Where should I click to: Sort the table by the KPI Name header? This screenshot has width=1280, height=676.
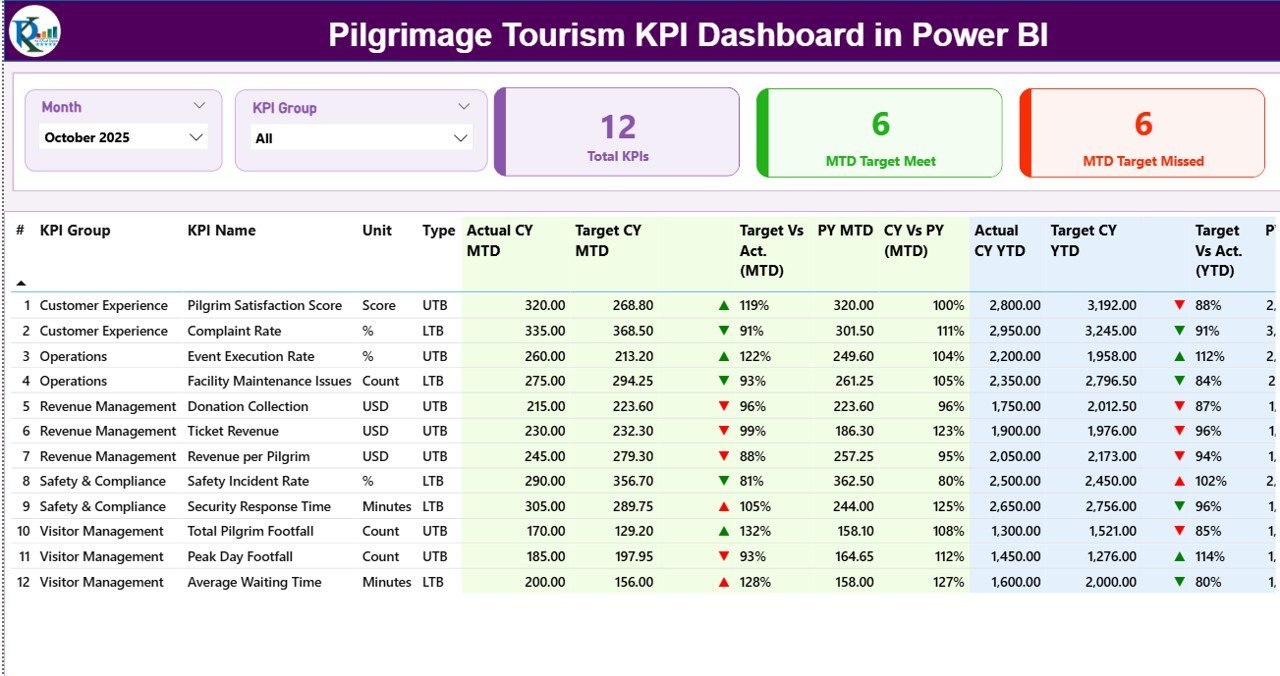pos(221,230)
